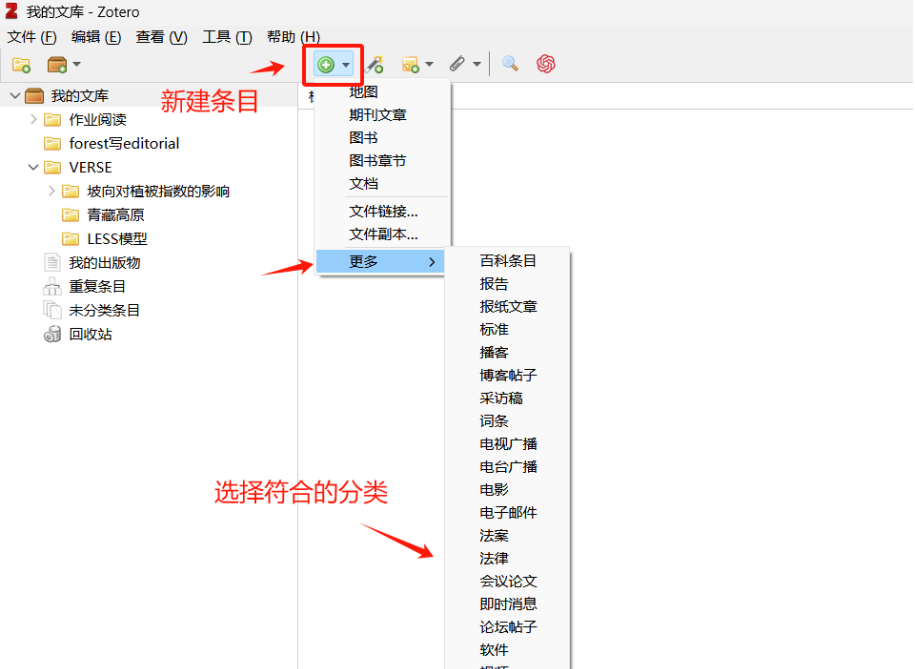Select 博客帖子 in the submenu

click(x=507, y=375)
